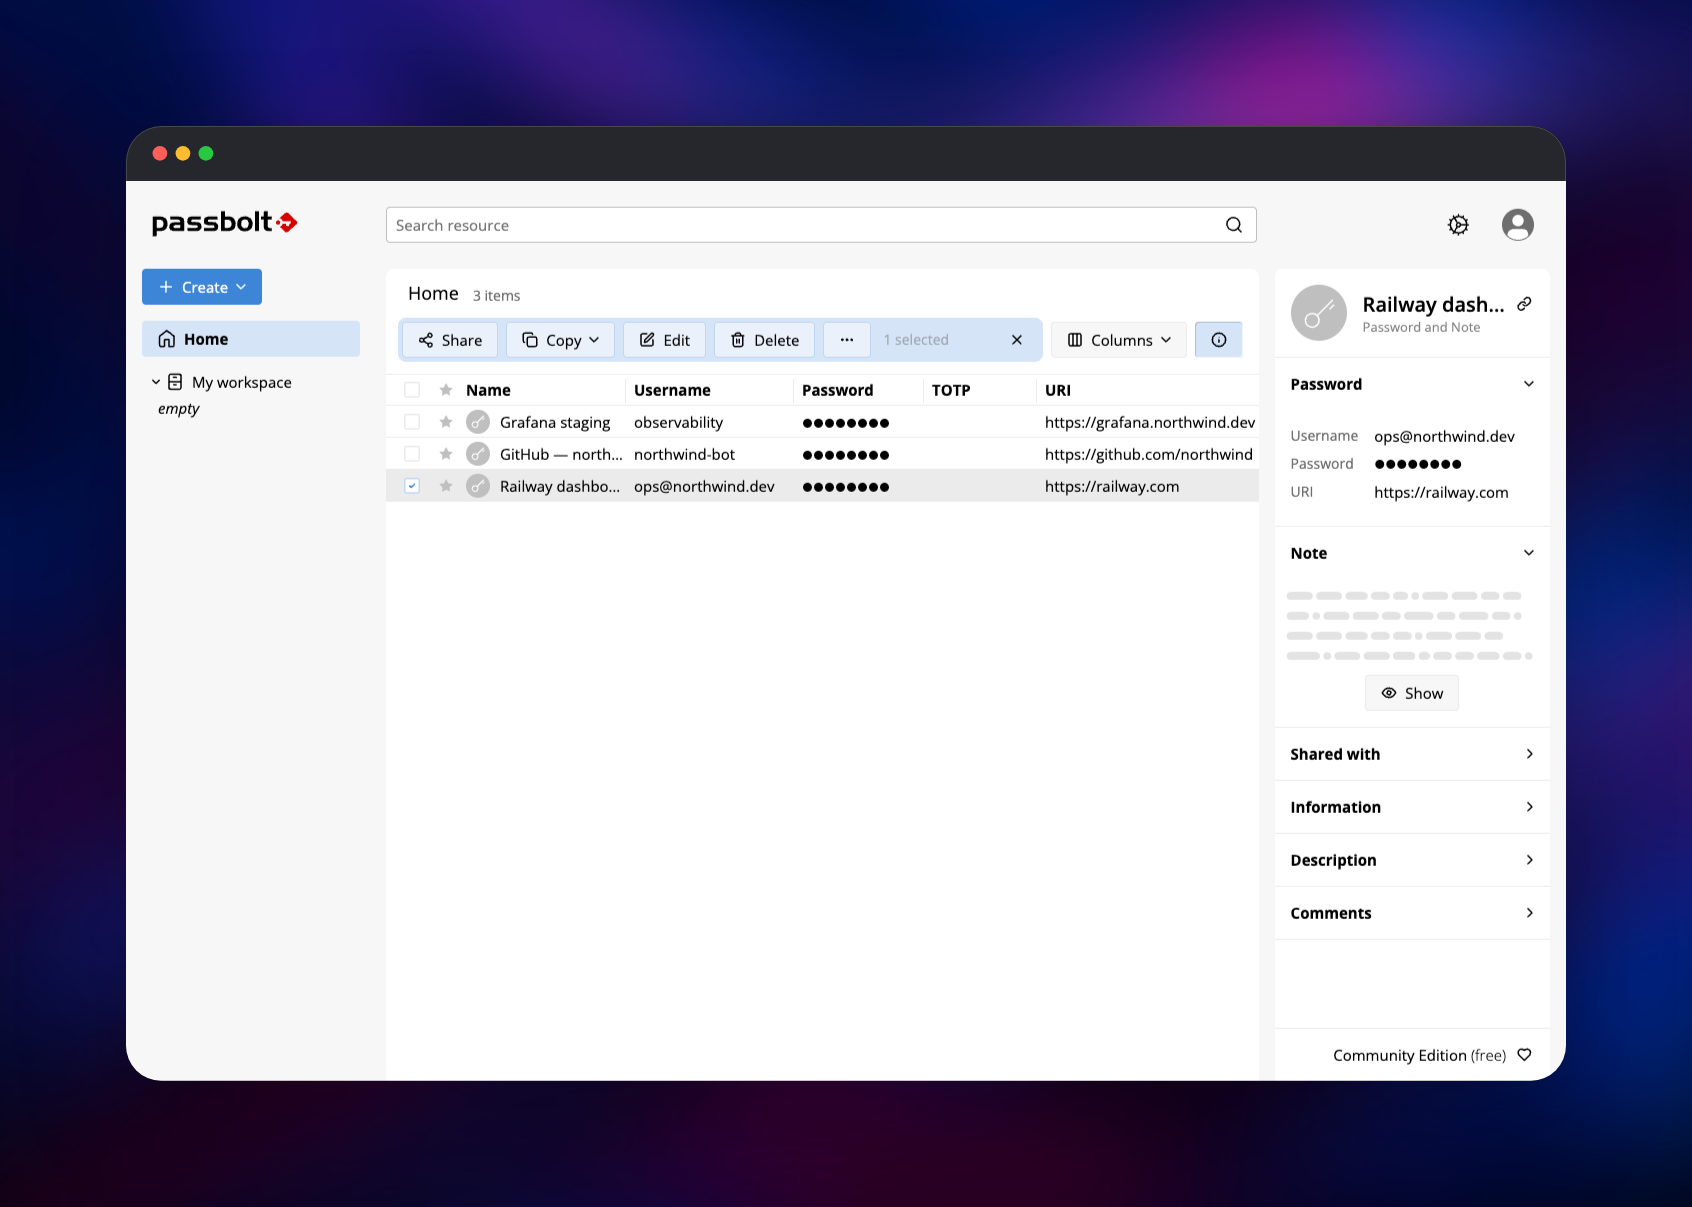The width and height of the screenshot is (1692, 1207).
Task: Click the Grafana staging password dots
Action: tap(846, 423)
